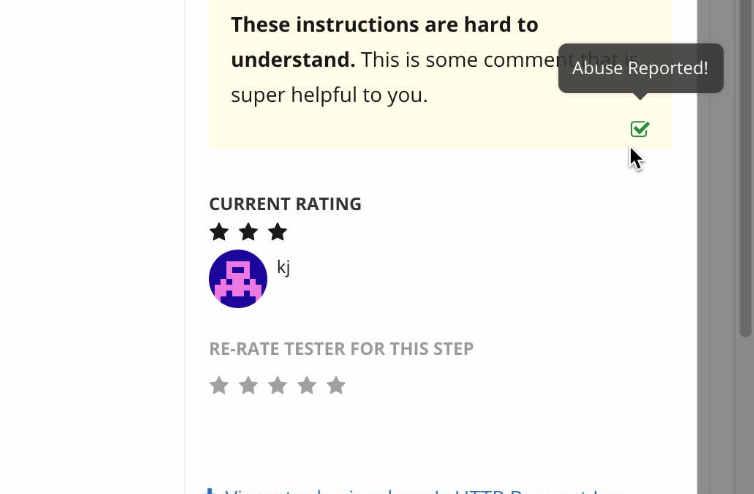The height and width of the screenshot is (494, 754).
Task: Rate tester two stars in re-rate row
Action: coord(249,385)
